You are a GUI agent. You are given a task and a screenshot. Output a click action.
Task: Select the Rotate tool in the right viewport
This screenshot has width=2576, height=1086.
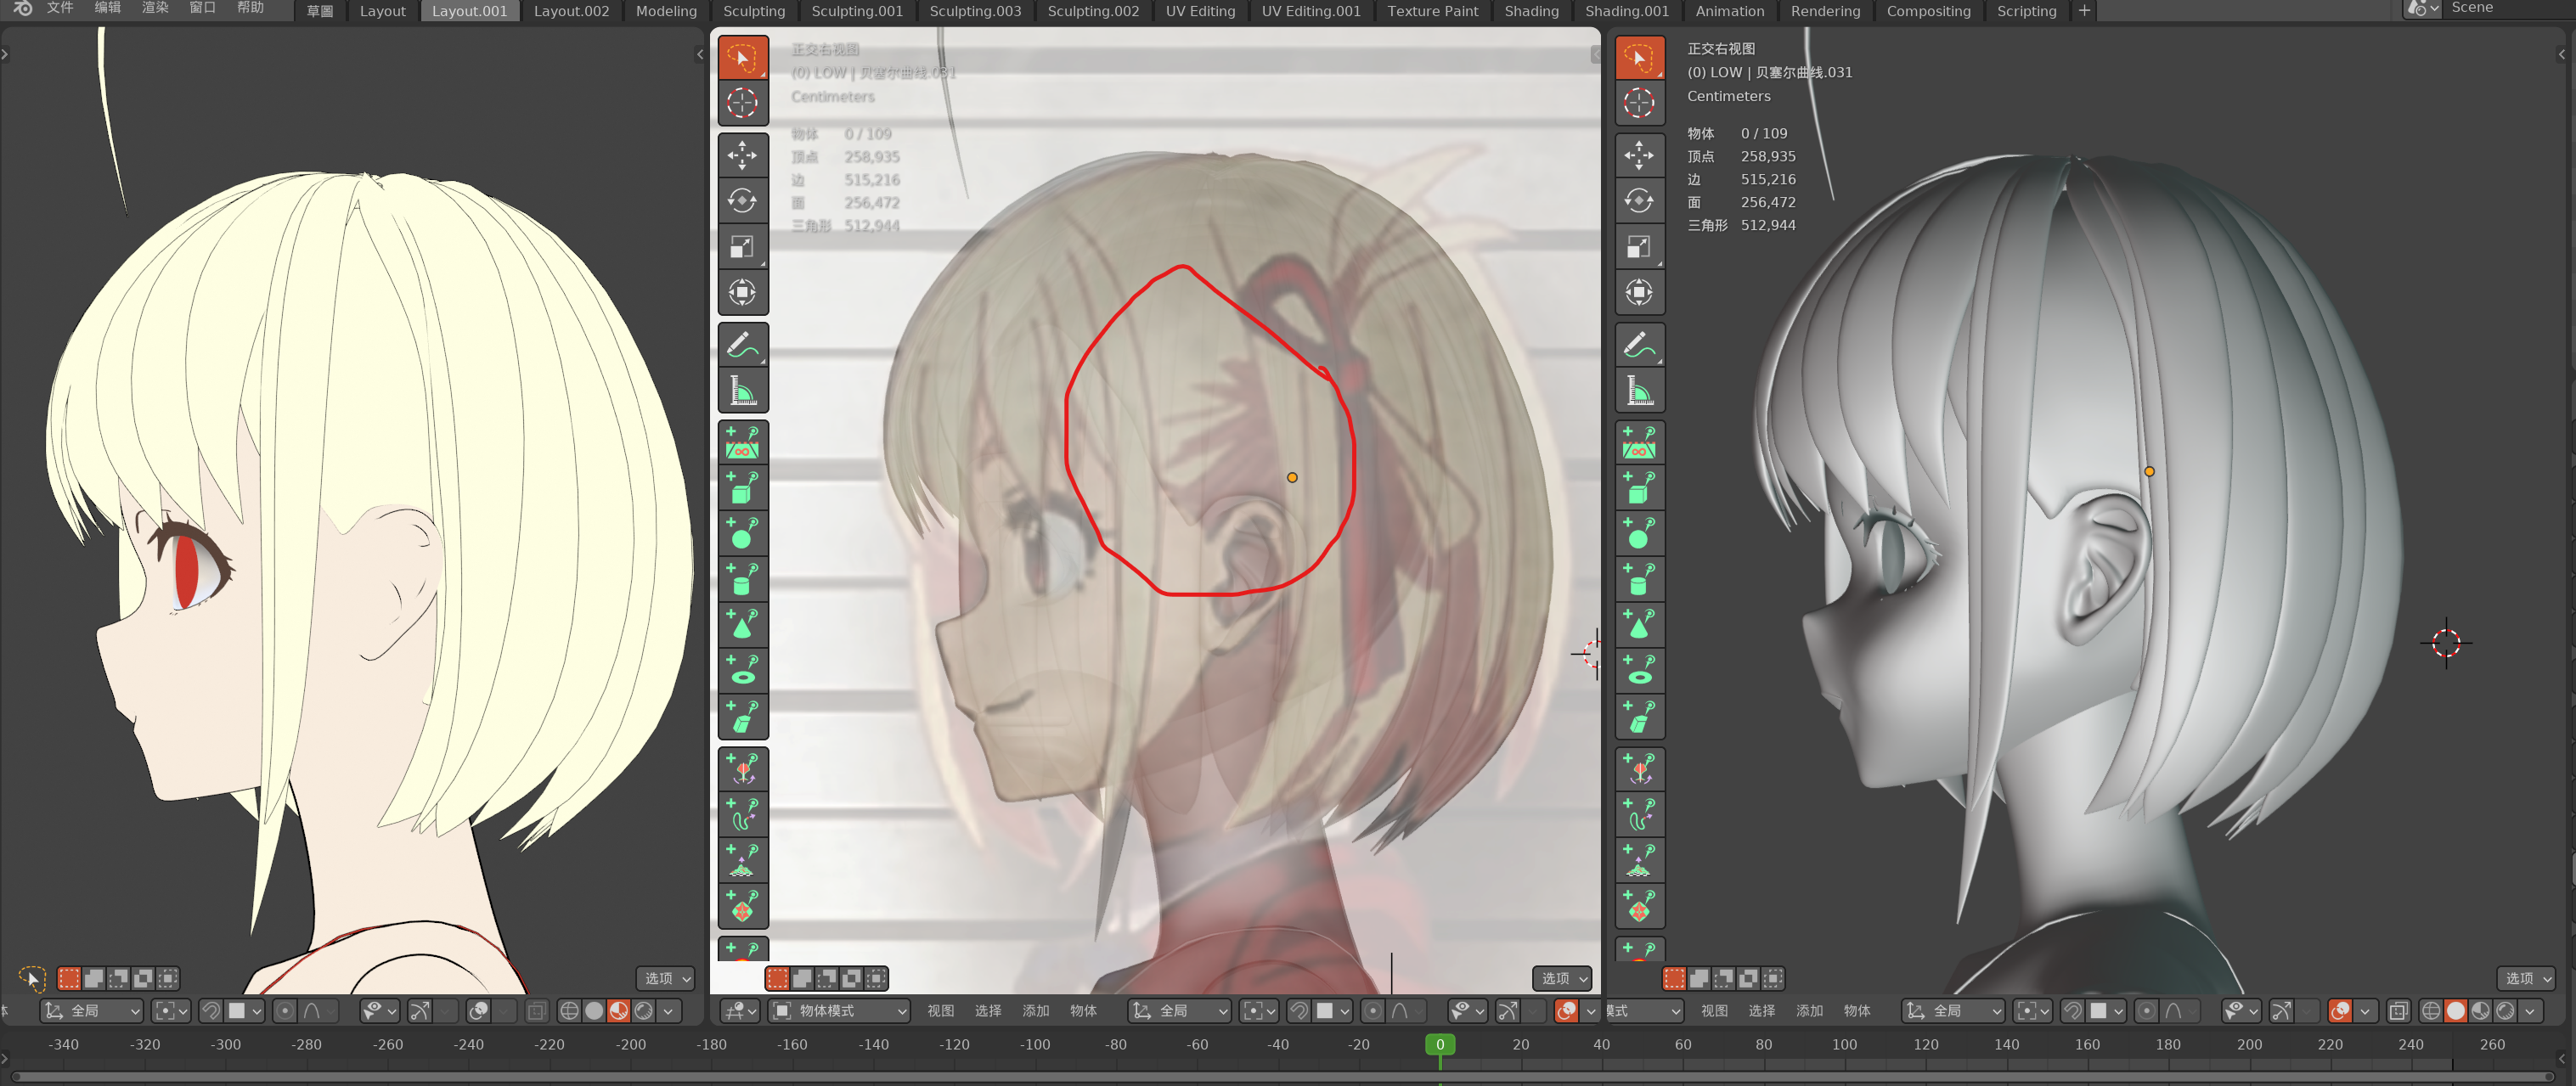1639,201
